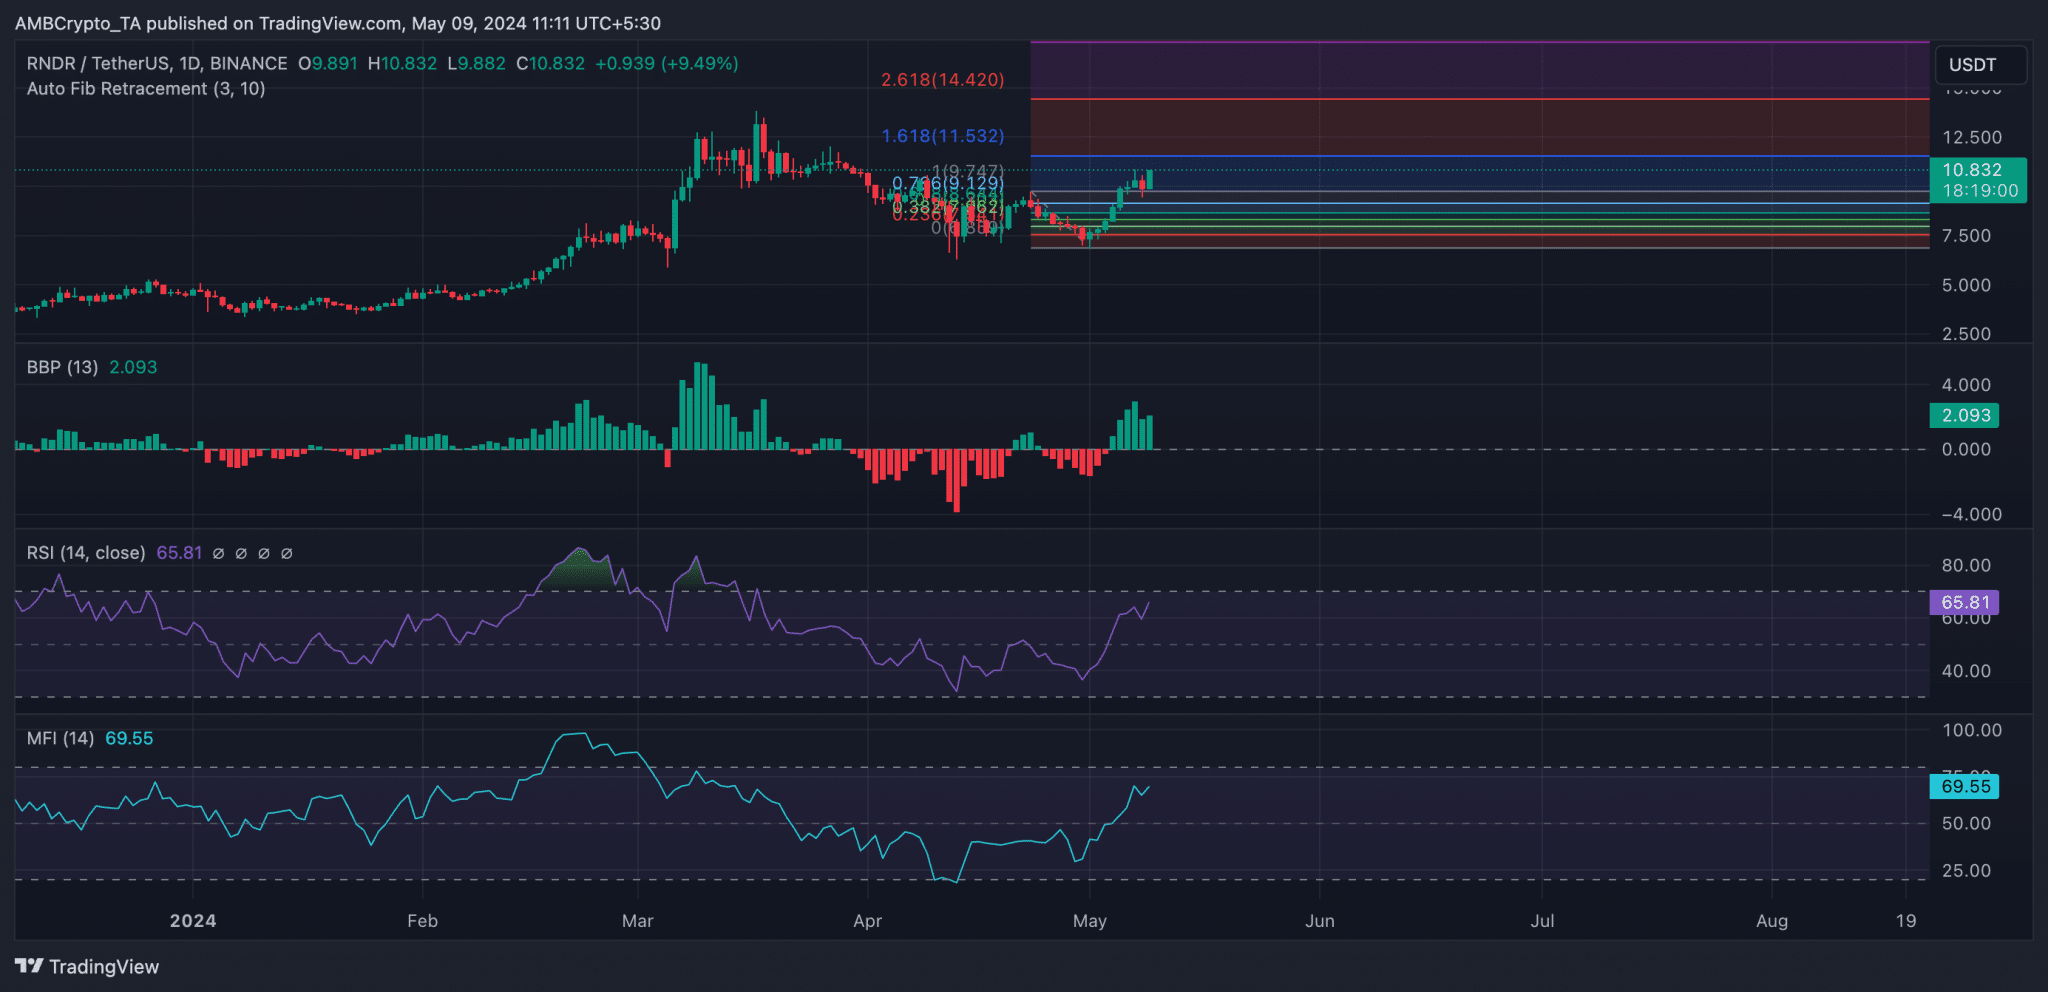This screenshot has height=992, width=2048.
Task: Click the May label on time axis
Action: click(x=1089, y=921)
